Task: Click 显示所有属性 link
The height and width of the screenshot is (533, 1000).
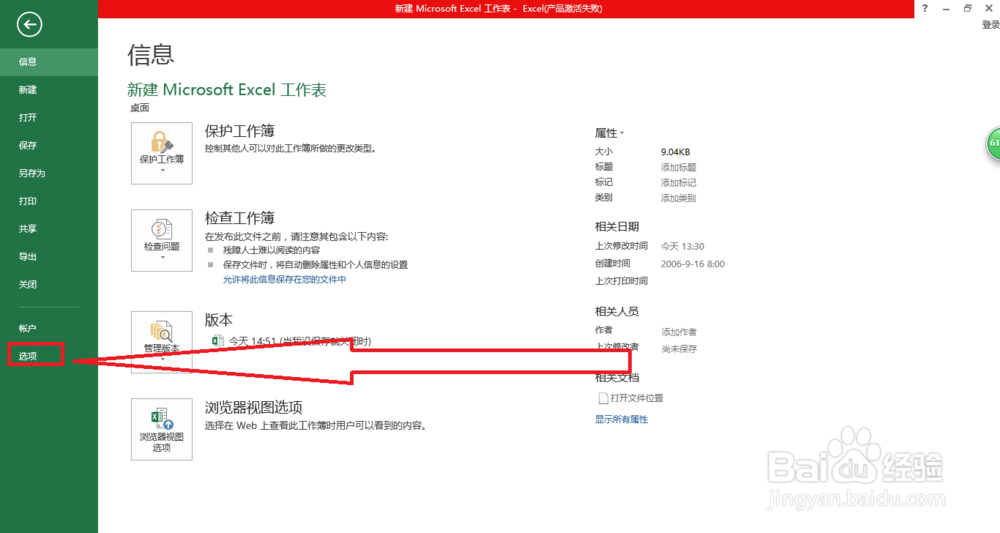Action: tap(621, 419)
